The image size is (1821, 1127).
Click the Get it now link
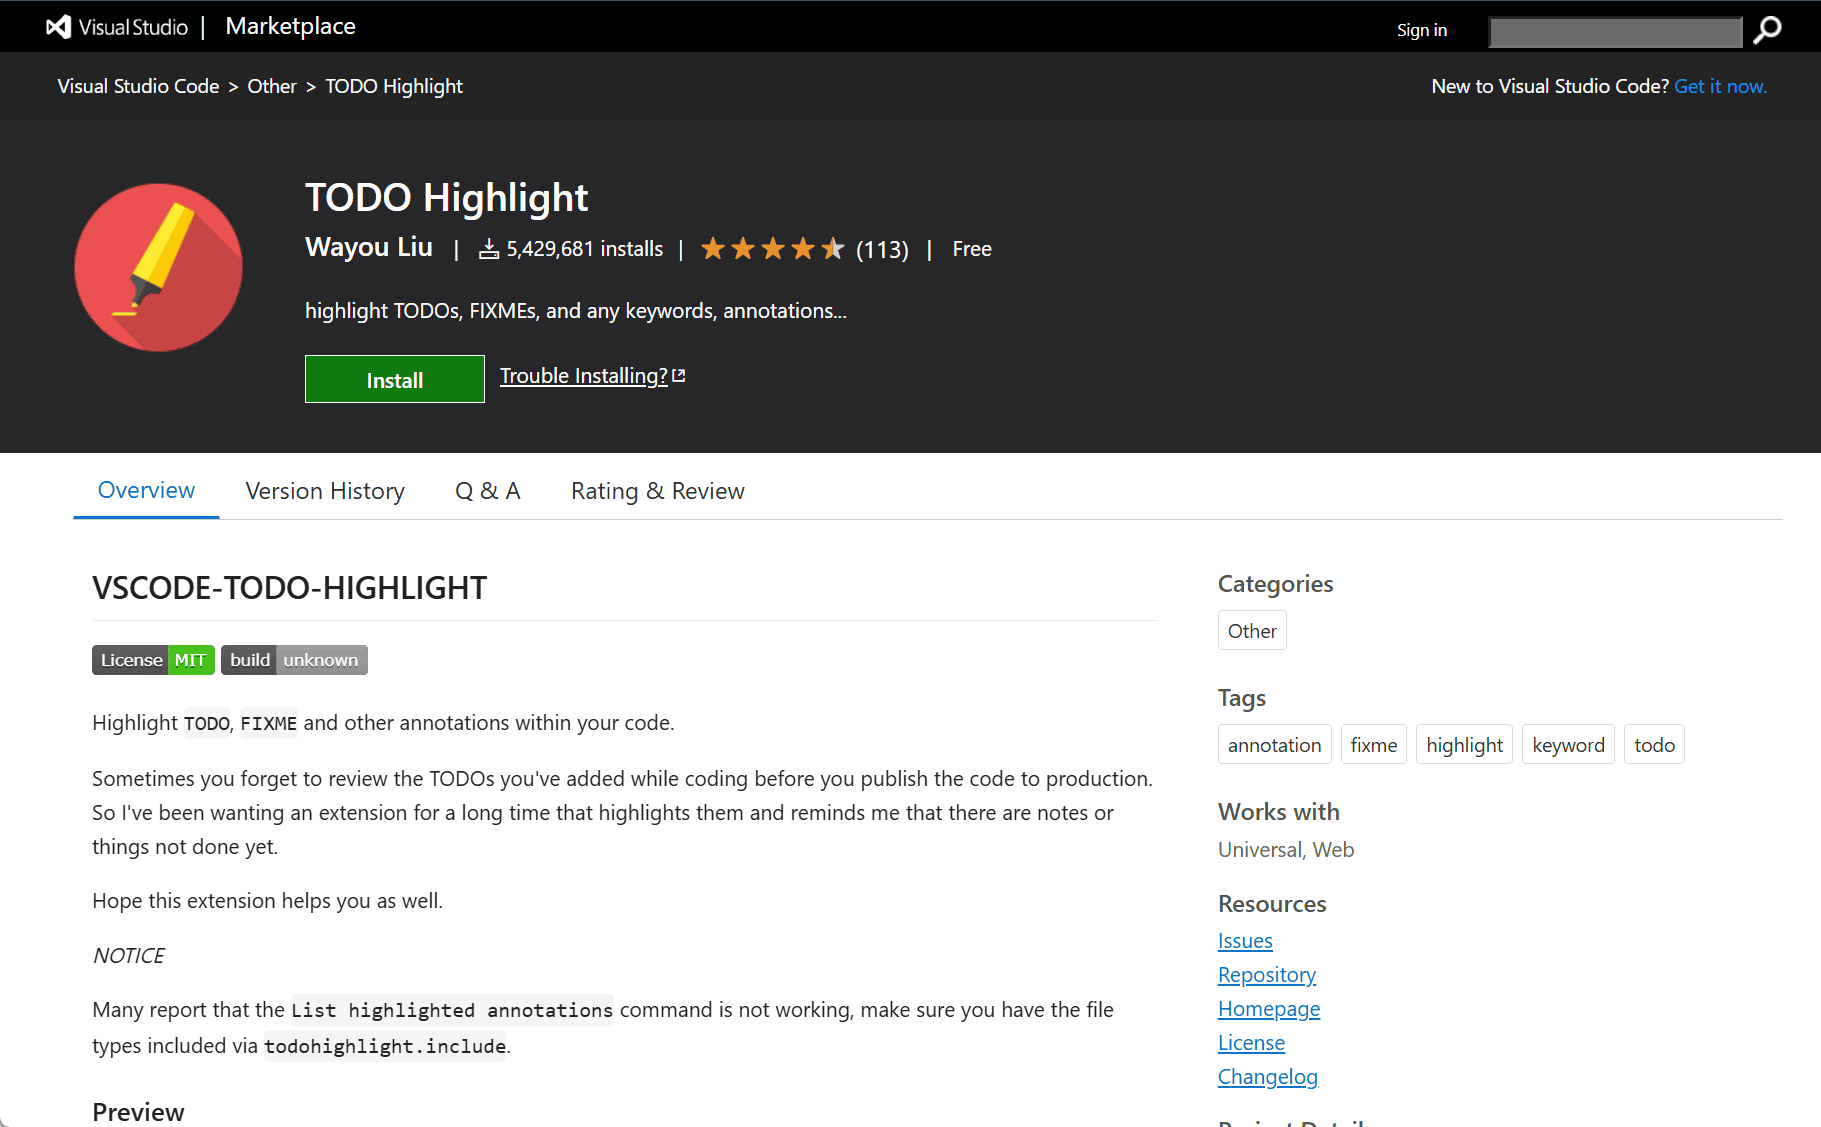pos(1720,86)
